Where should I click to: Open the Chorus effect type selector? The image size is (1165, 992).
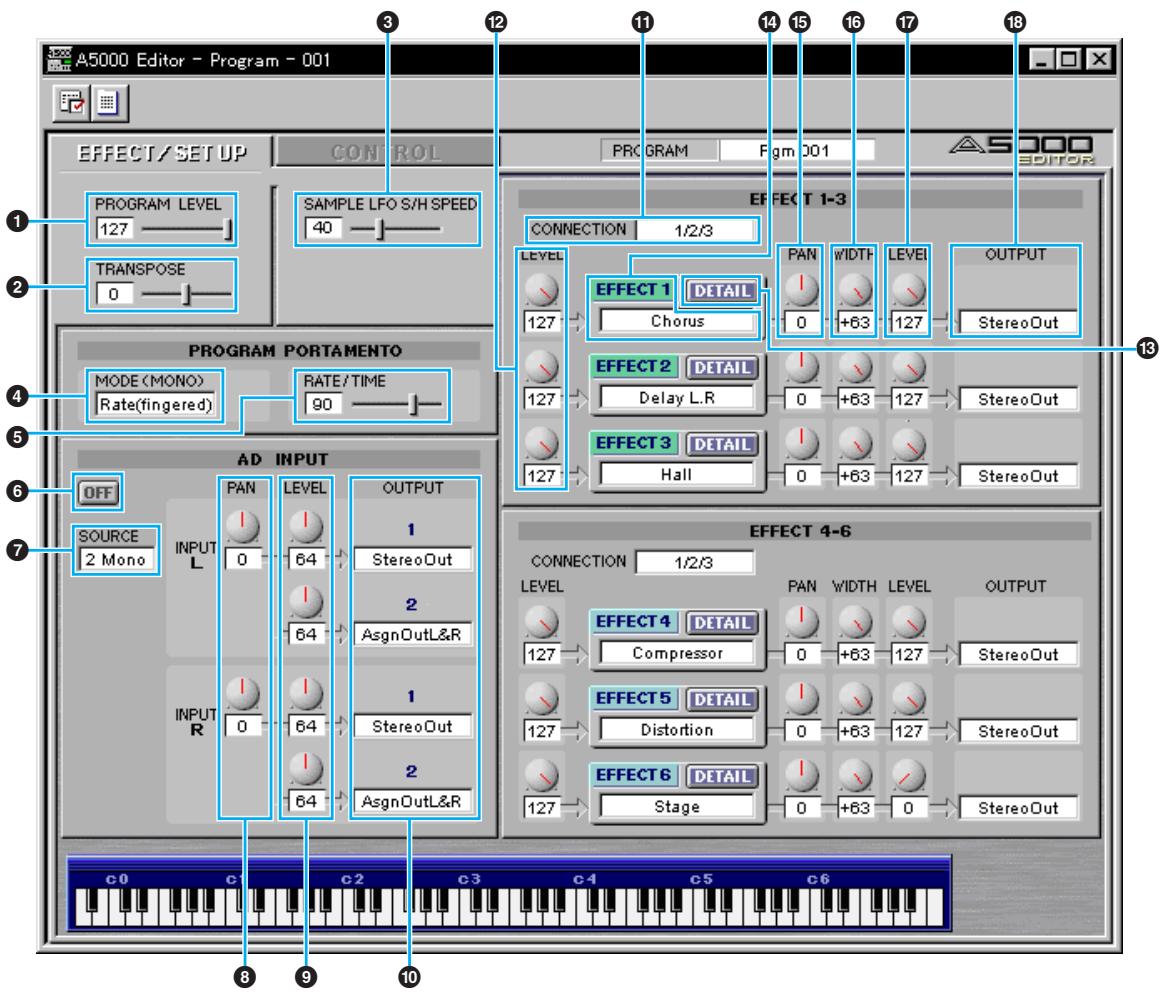tap(677, 321)
